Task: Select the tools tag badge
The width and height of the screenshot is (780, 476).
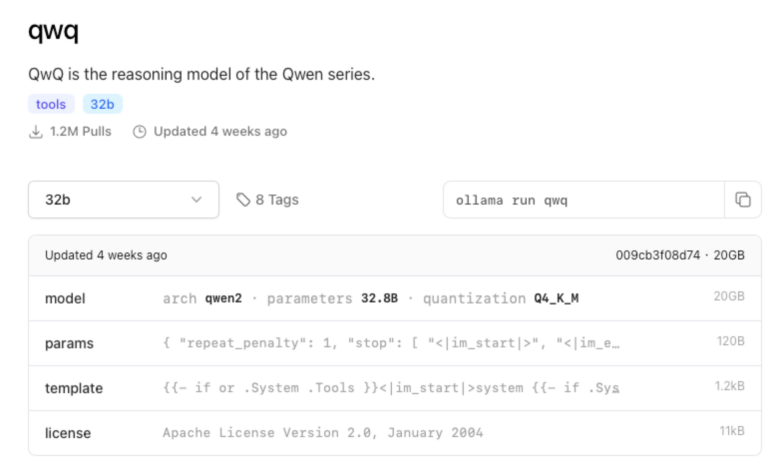Action: pyautogui.click(x=51, y=104)
